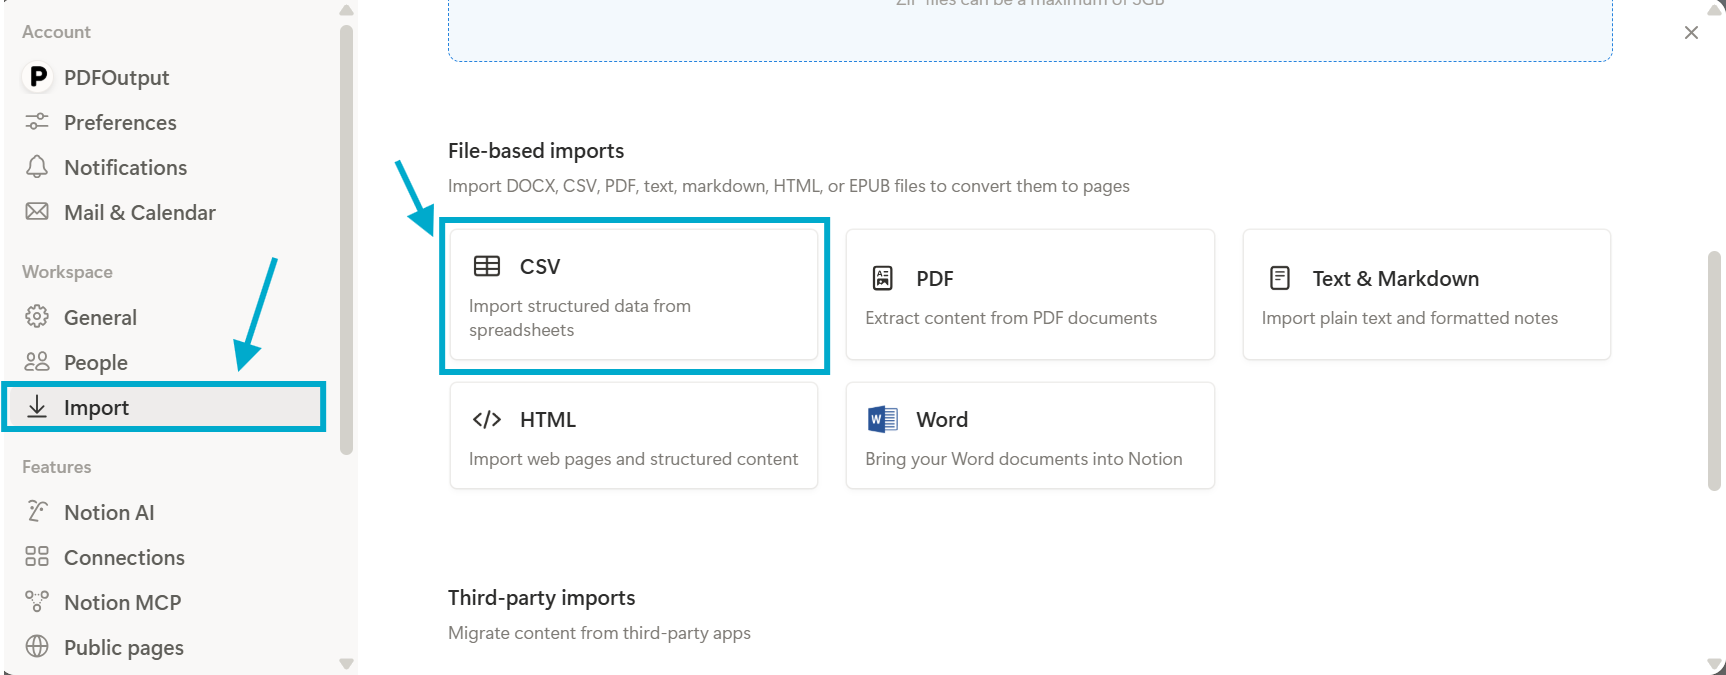Click the 'Account' section label
Screen dimensions: 1726x675
pos(56,32)
